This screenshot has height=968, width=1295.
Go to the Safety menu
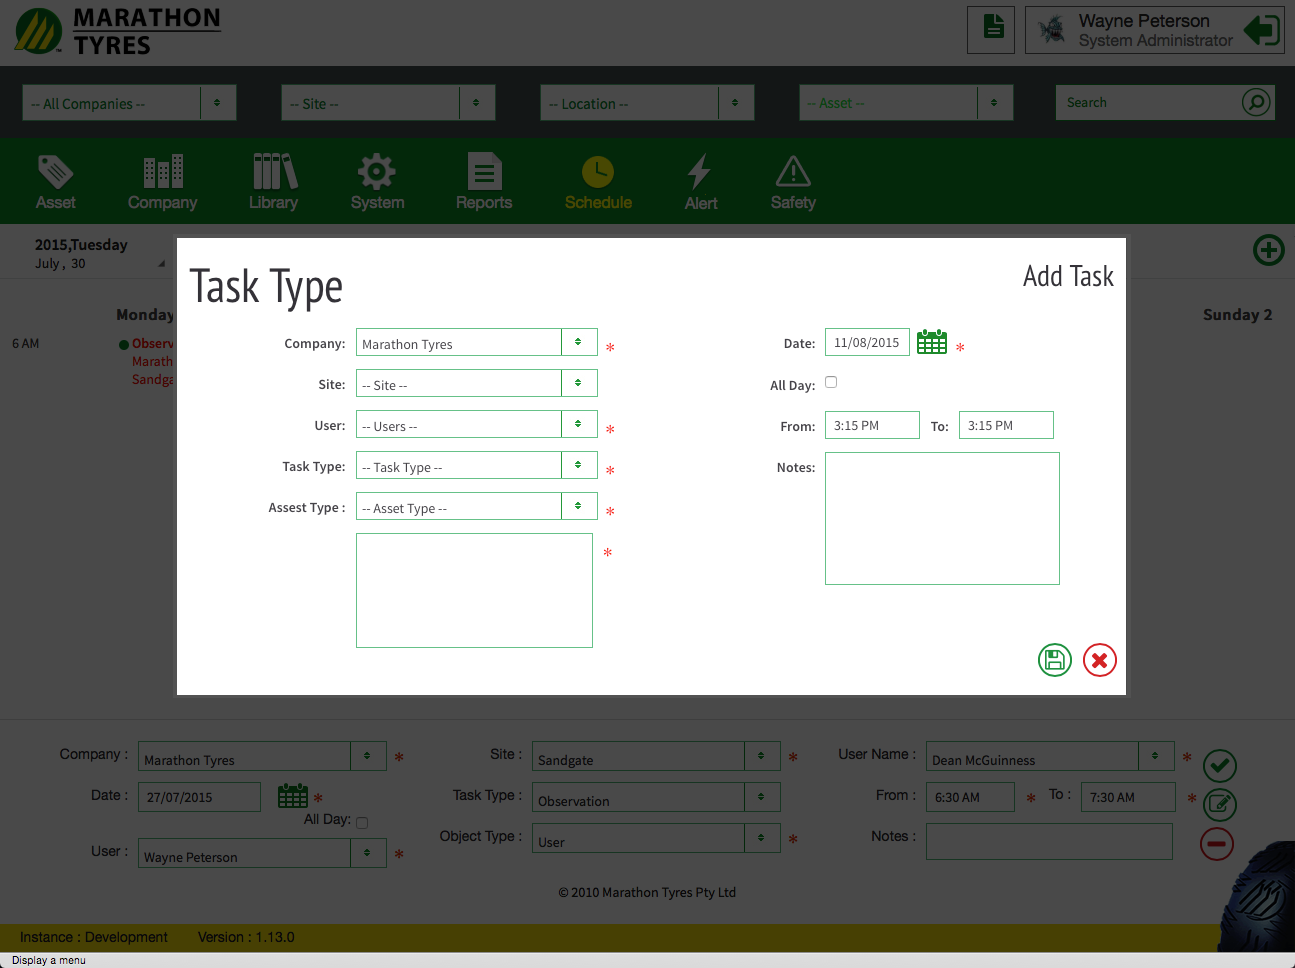point(793,182)
